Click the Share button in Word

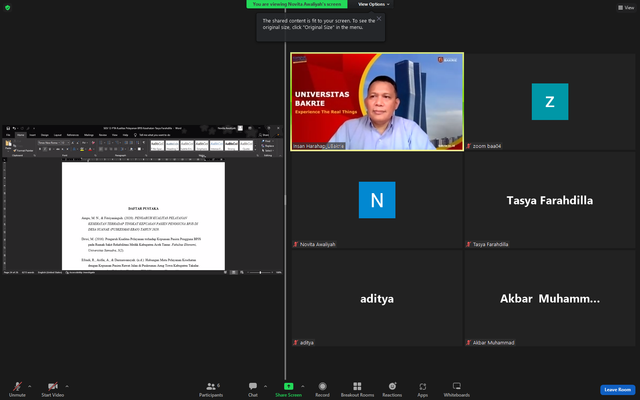264,135
